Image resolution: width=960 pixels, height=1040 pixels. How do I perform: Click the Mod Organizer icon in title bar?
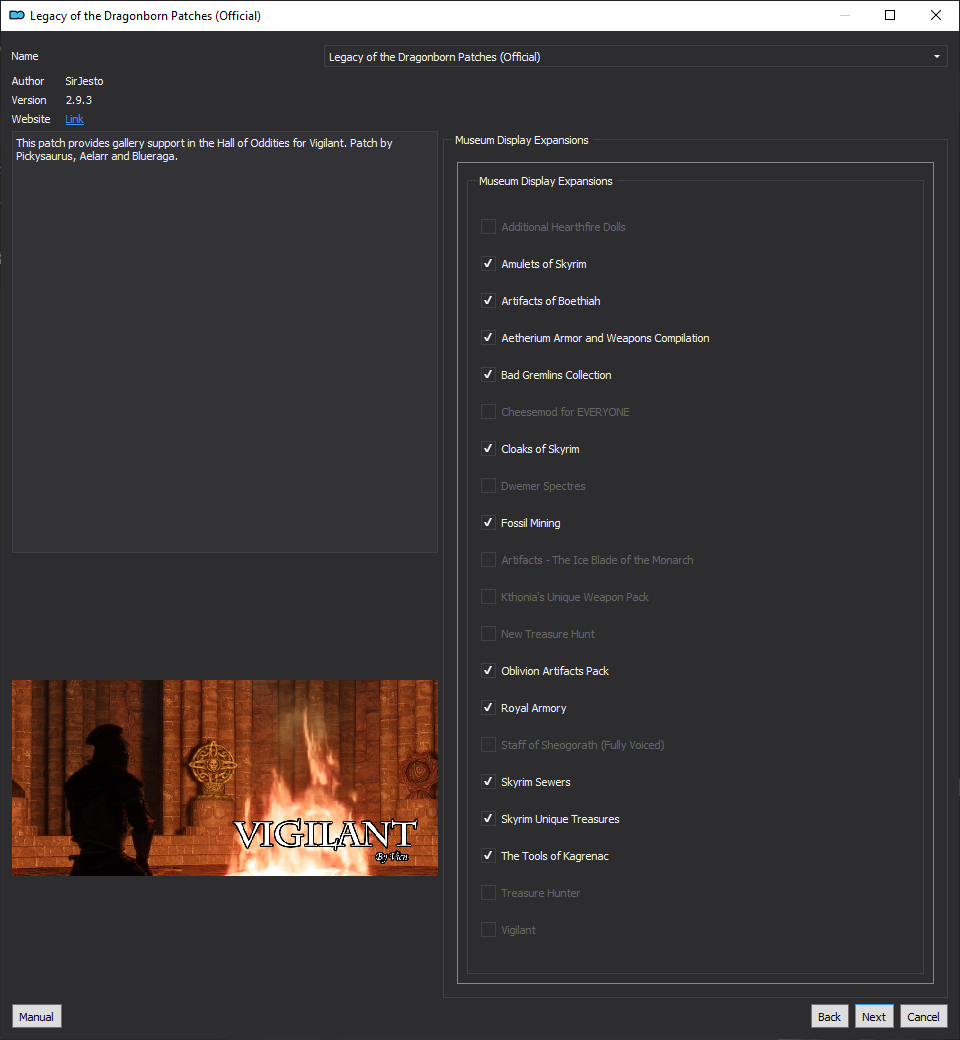tap(17, 15)
